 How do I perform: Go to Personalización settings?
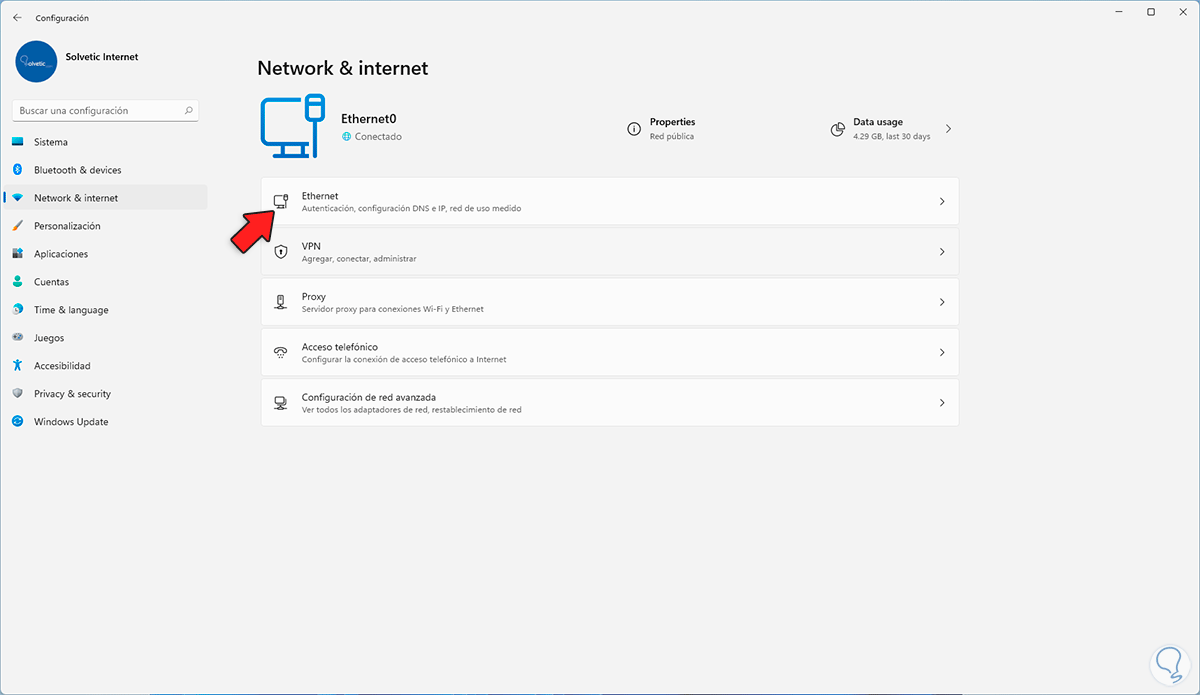(x=67, y=226)
